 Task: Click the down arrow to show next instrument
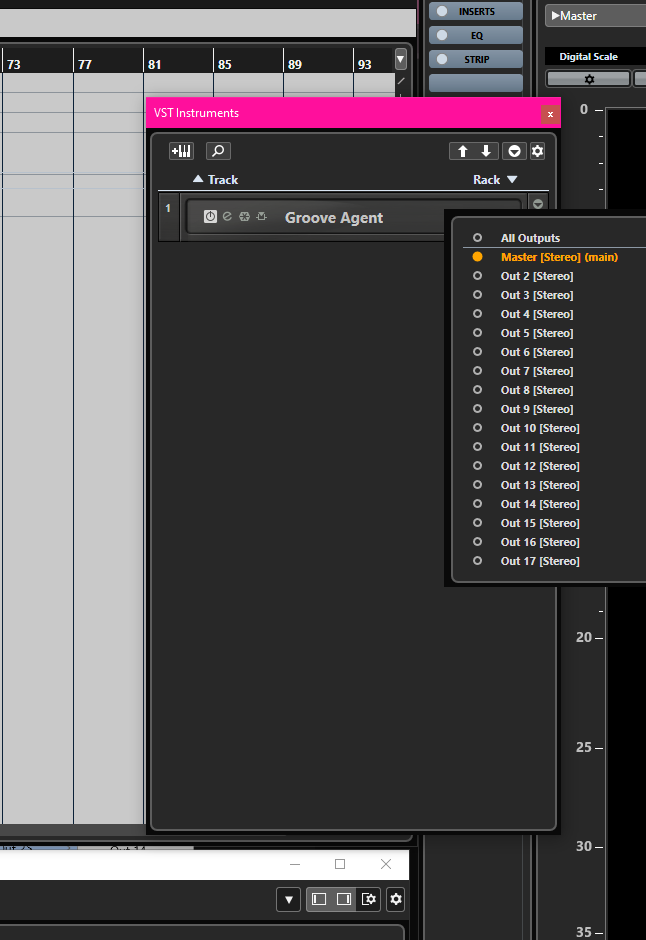click(486, 151)
